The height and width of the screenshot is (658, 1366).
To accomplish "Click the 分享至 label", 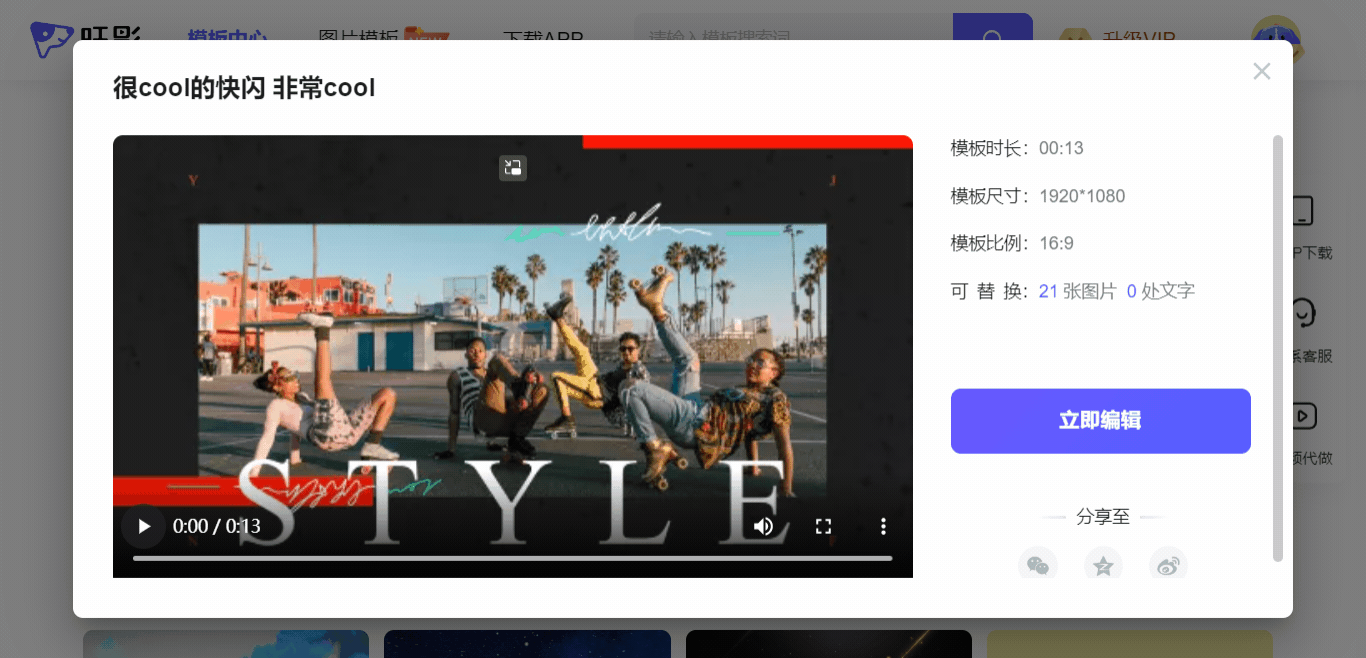I will (1103, 517).
